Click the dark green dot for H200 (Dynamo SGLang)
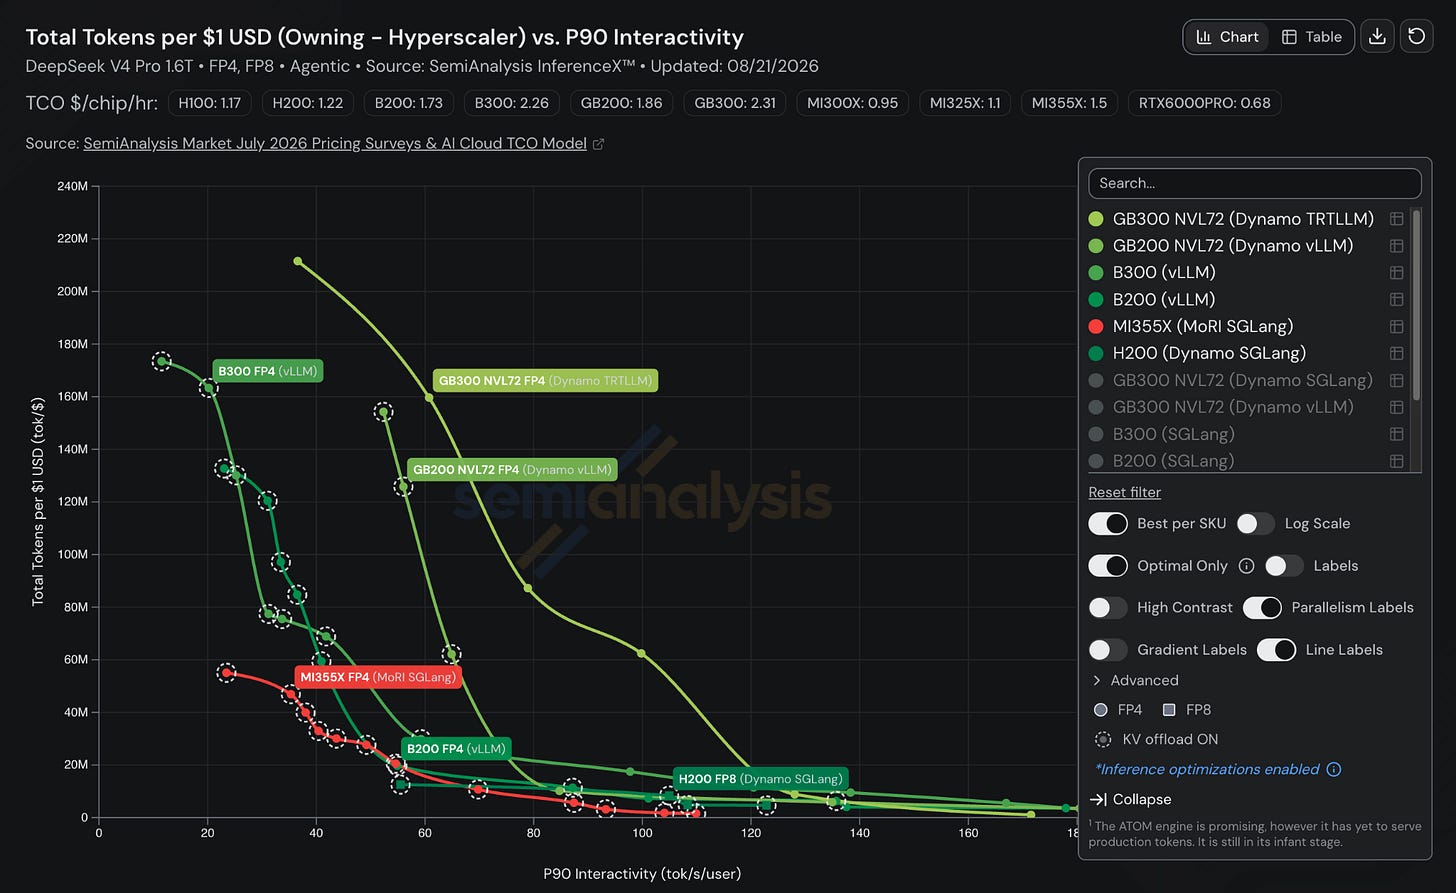Image resolution: width=1456 pixels, height=893 pixels. [x=1096, y=353]
